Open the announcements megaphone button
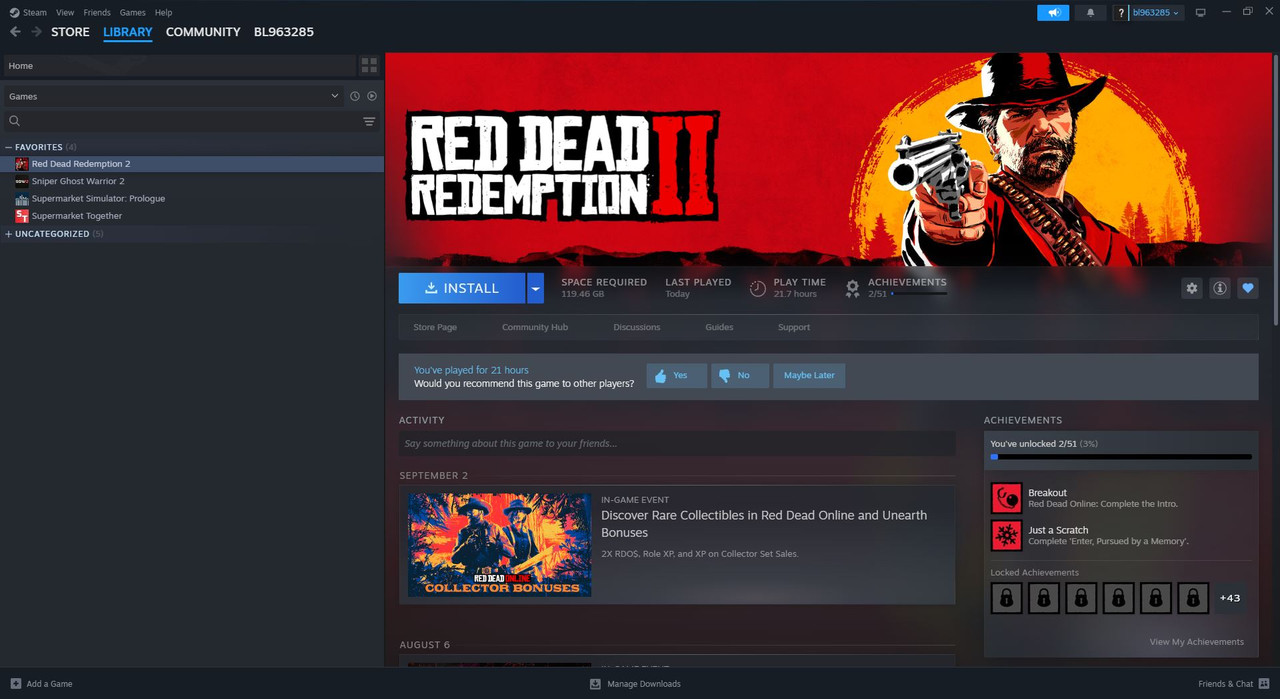The width and height of the screenshot is (1280, 699). [x=1053, y=12]
